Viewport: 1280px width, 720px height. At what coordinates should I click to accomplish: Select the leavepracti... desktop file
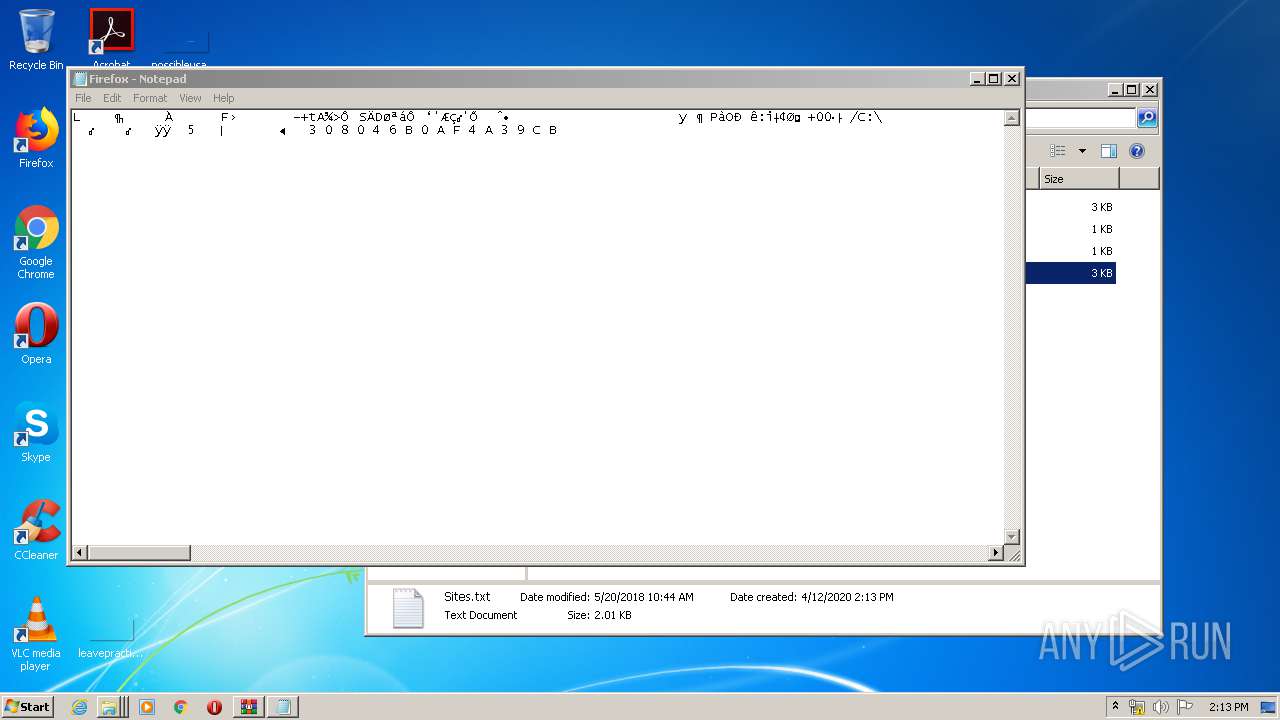tap(110, 638)
